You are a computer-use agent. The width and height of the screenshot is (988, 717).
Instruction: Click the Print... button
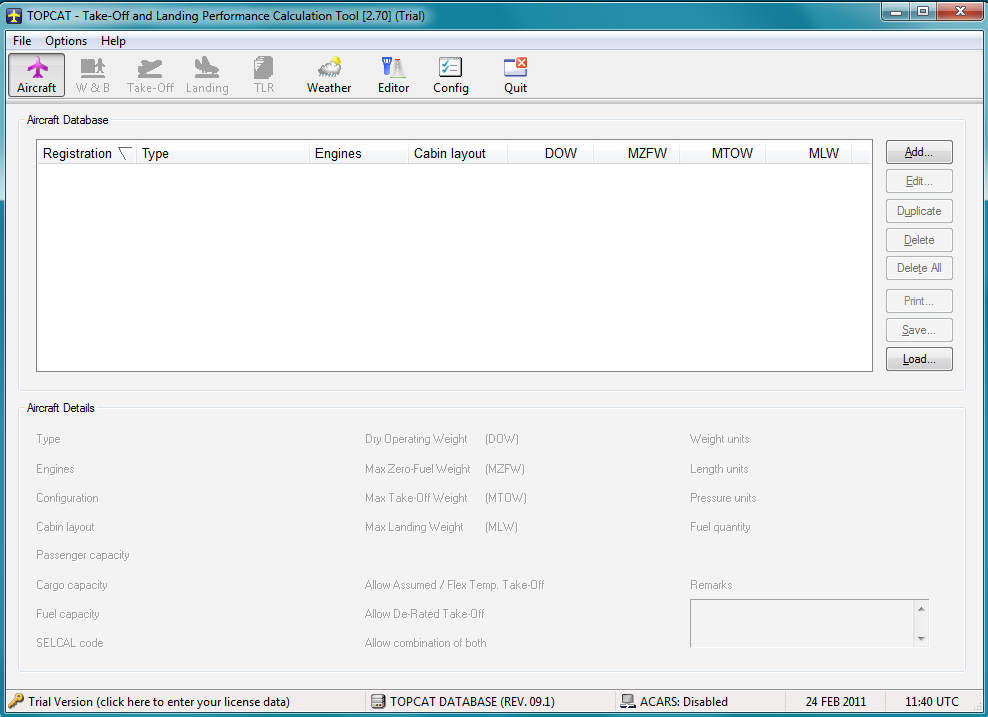point(919,301)
